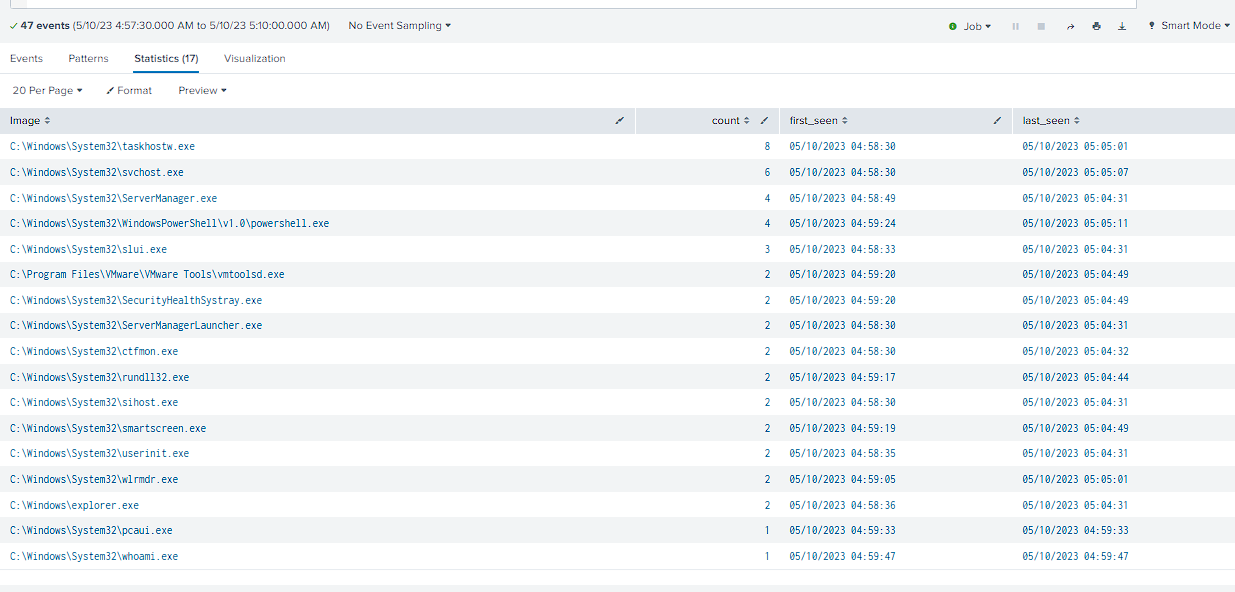
Task: Sort by last_seen column
Action: (x=1051, y=121)
